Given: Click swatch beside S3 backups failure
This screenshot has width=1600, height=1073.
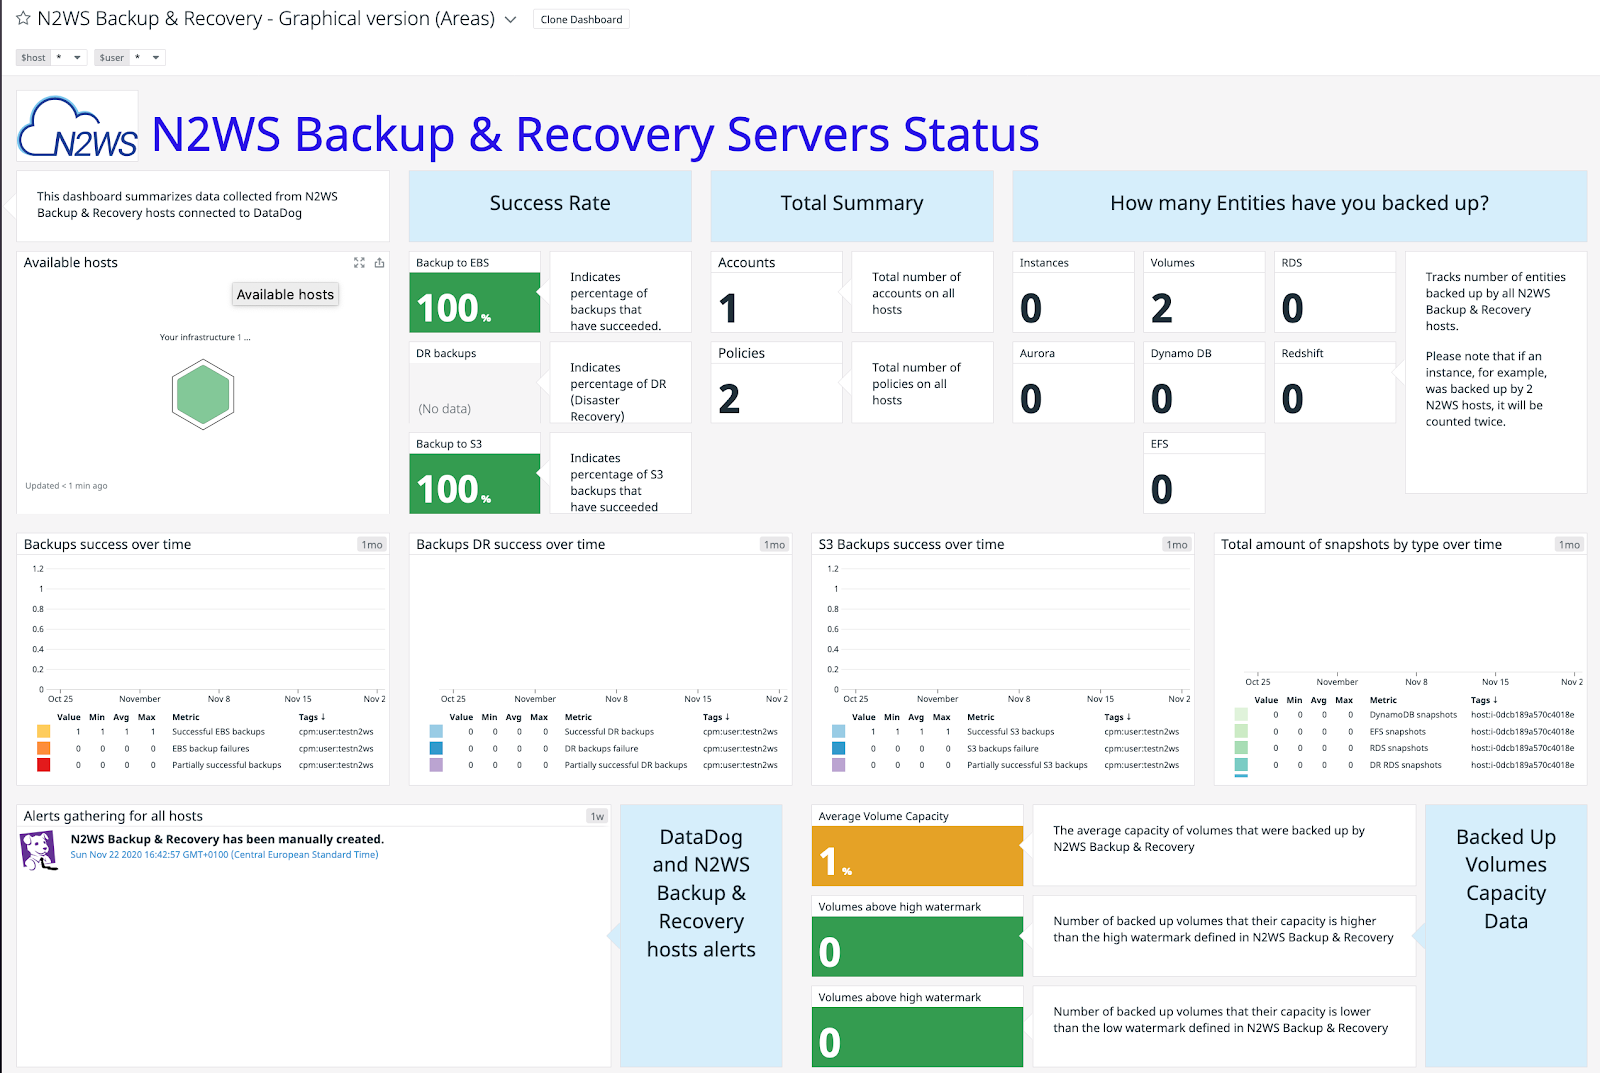Looking at the screenshot, I should pyautogui.click(x=838, y=748).
